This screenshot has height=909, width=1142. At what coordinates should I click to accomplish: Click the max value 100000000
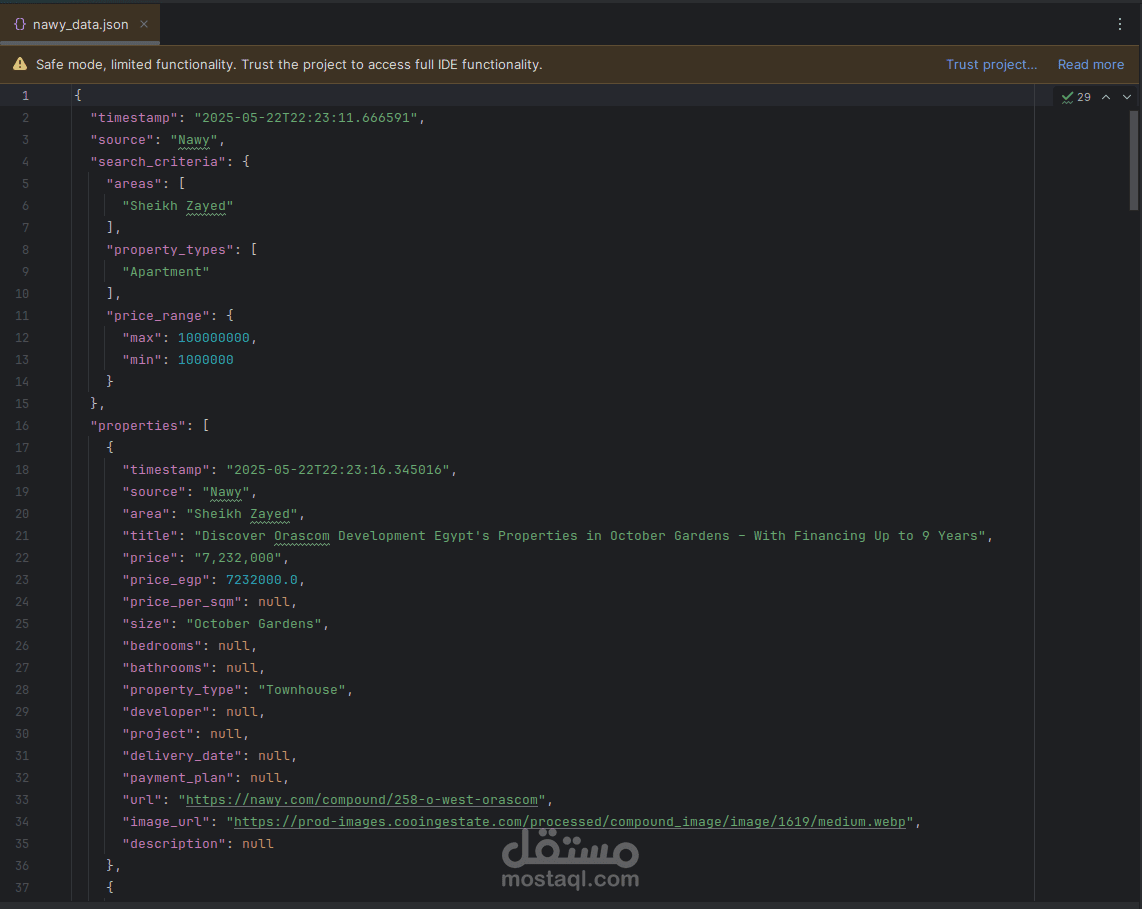(x=213, y=338)
